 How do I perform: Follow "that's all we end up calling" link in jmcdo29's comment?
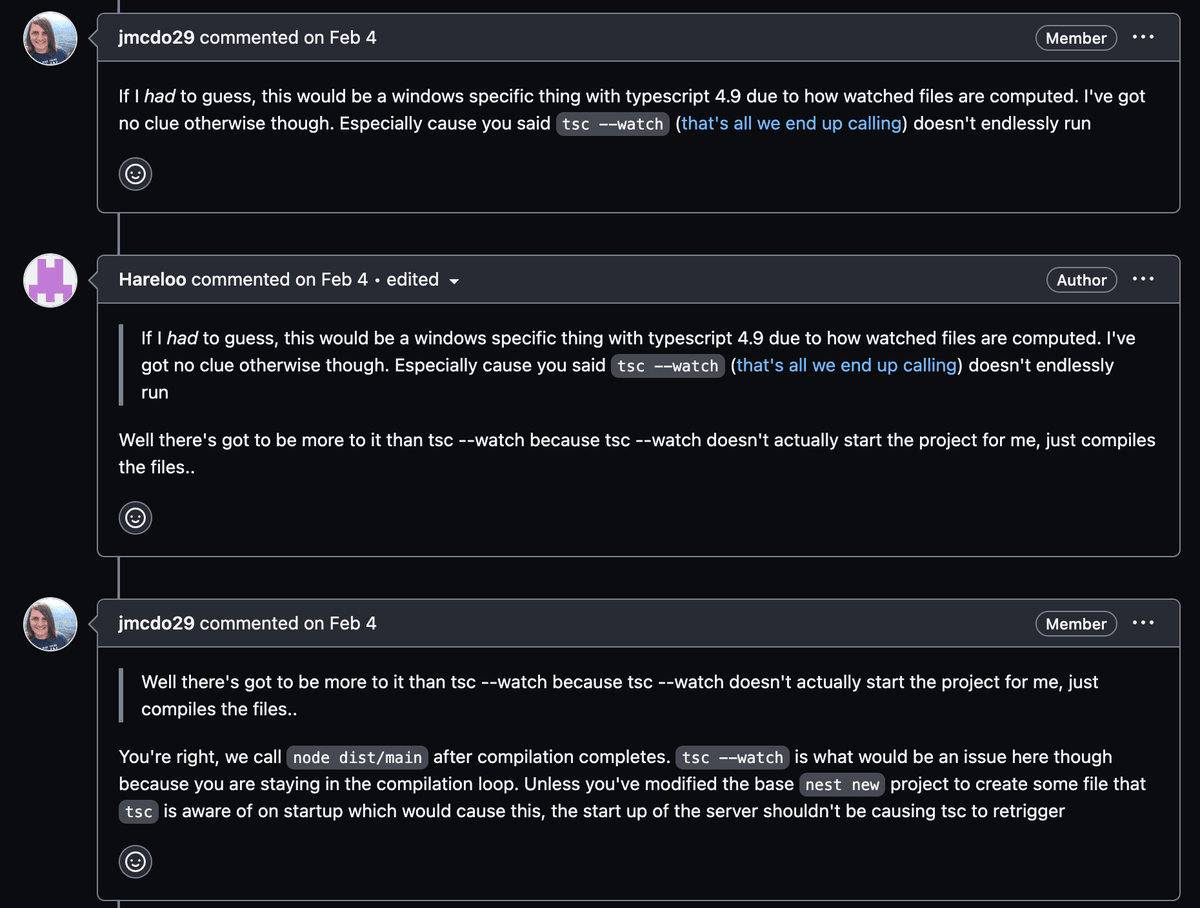[x=791, y=124]
